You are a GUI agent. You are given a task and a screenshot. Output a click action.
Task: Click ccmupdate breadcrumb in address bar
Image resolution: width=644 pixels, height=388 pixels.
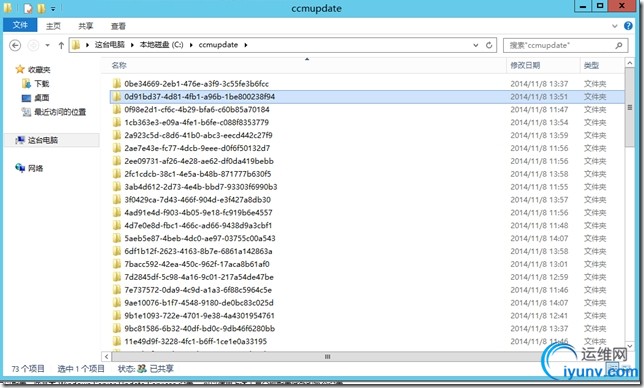[x=218, y=45]
